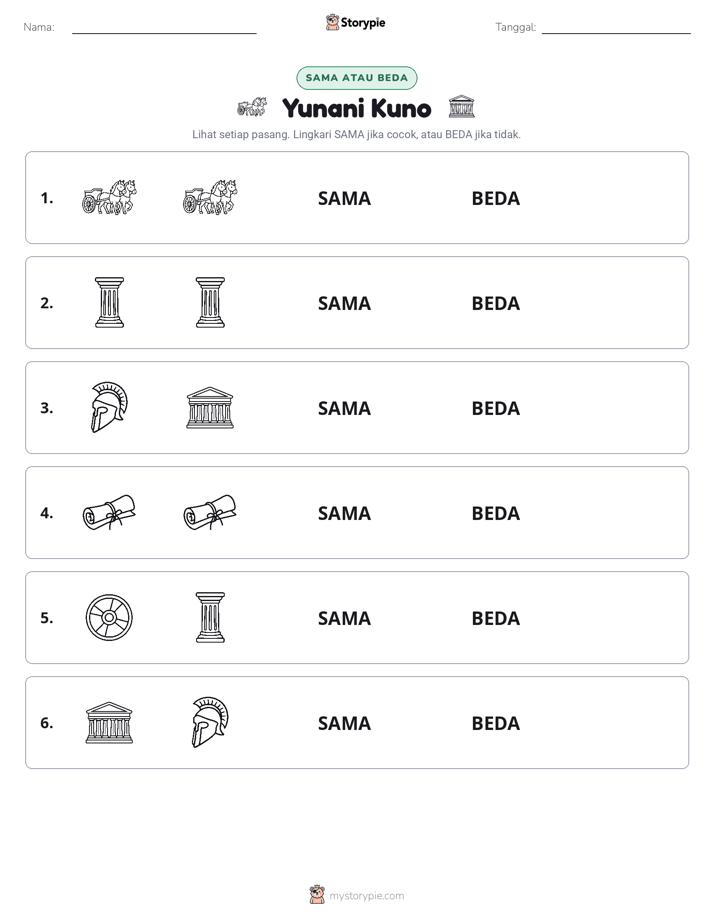Click the helmet picture in row 6

point(210,722)
